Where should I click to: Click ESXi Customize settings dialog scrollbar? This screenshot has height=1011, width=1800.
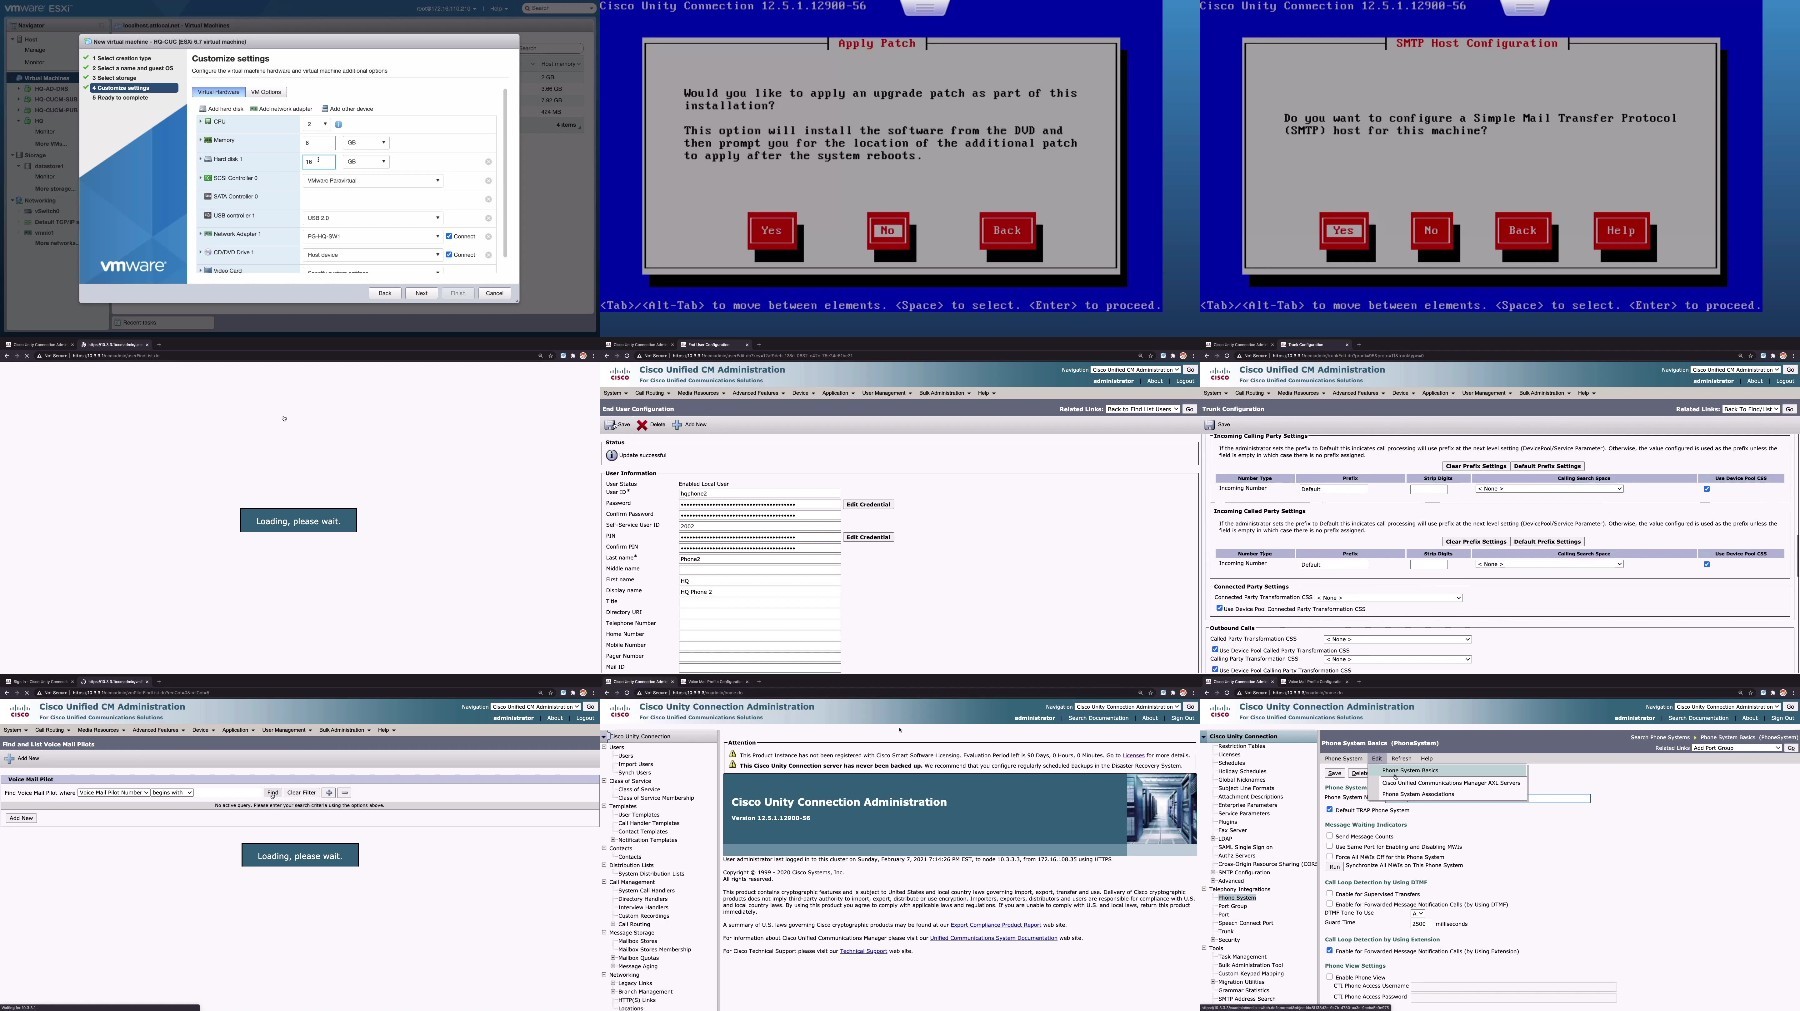tap(505, 175)
